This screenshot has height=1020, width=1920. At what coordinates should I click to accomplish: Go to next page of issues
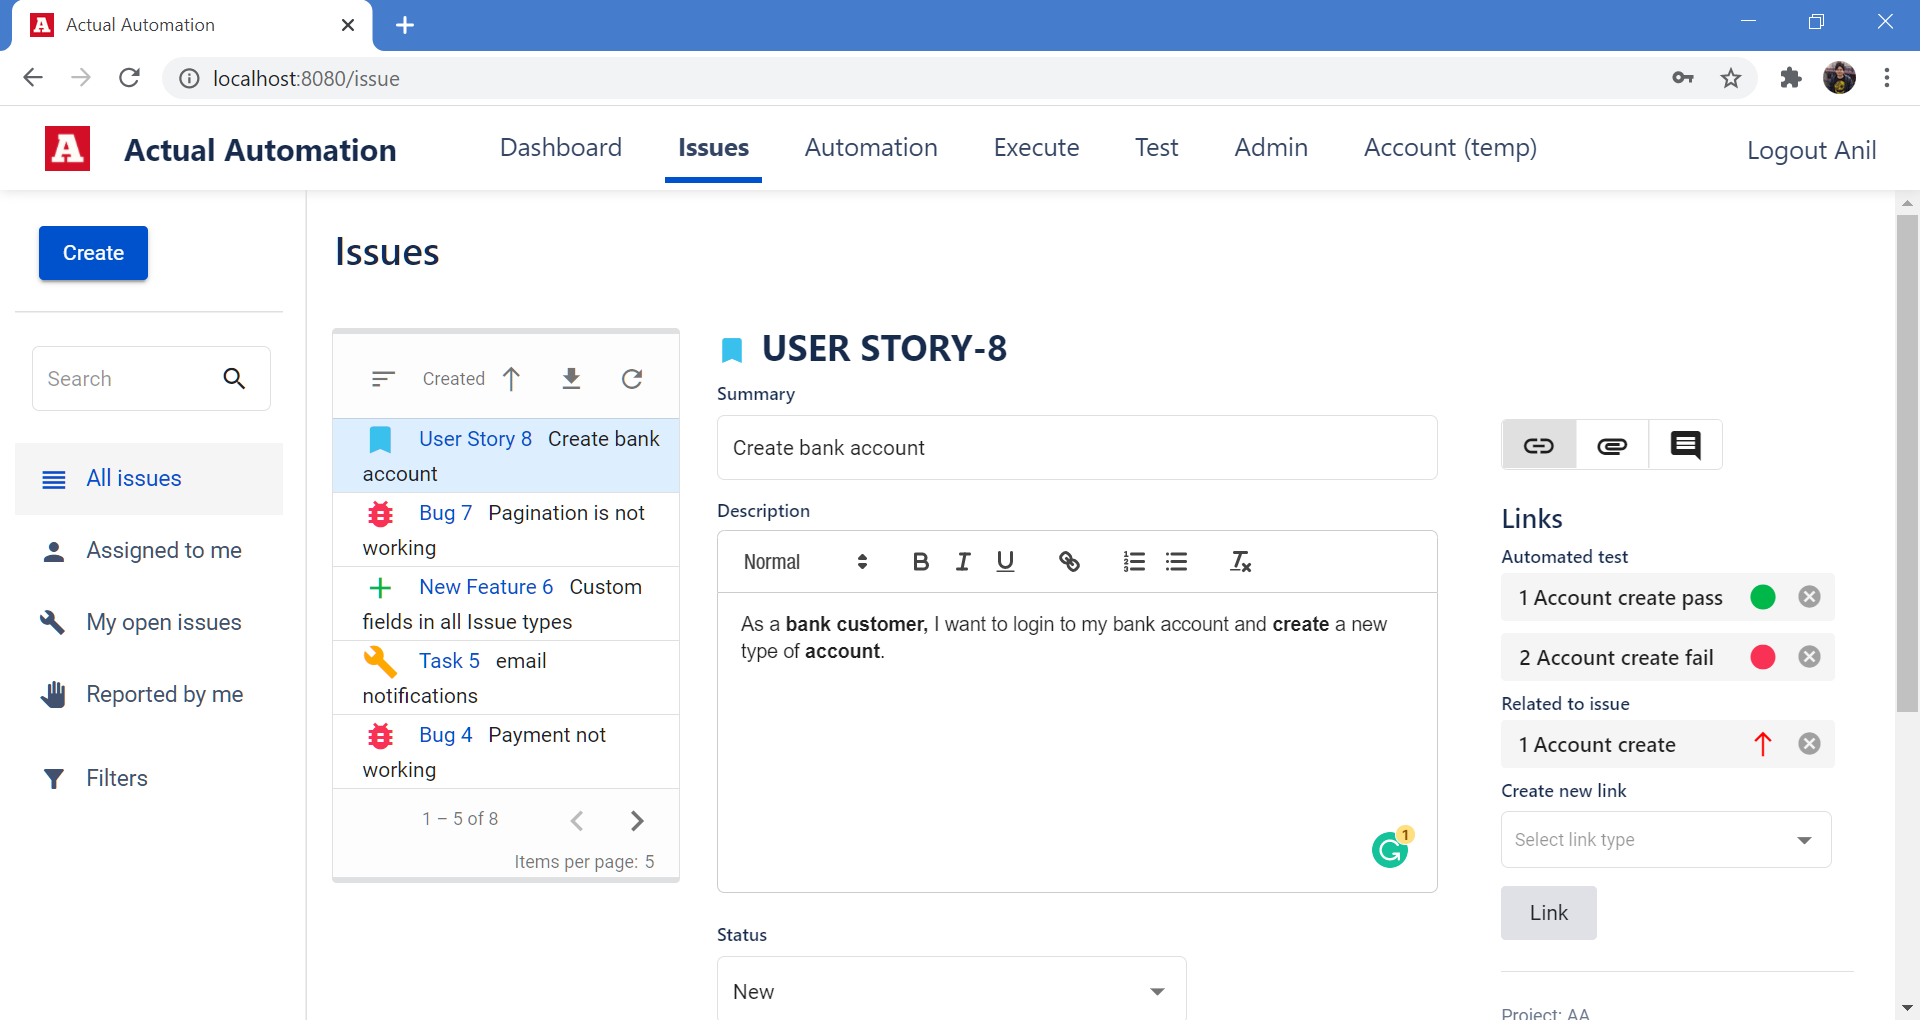[637, 820]
